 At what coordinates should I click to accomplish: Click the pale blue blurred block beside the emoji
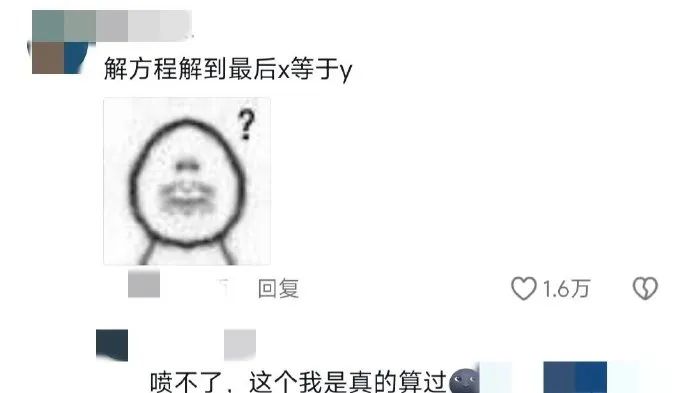[495, 377]
